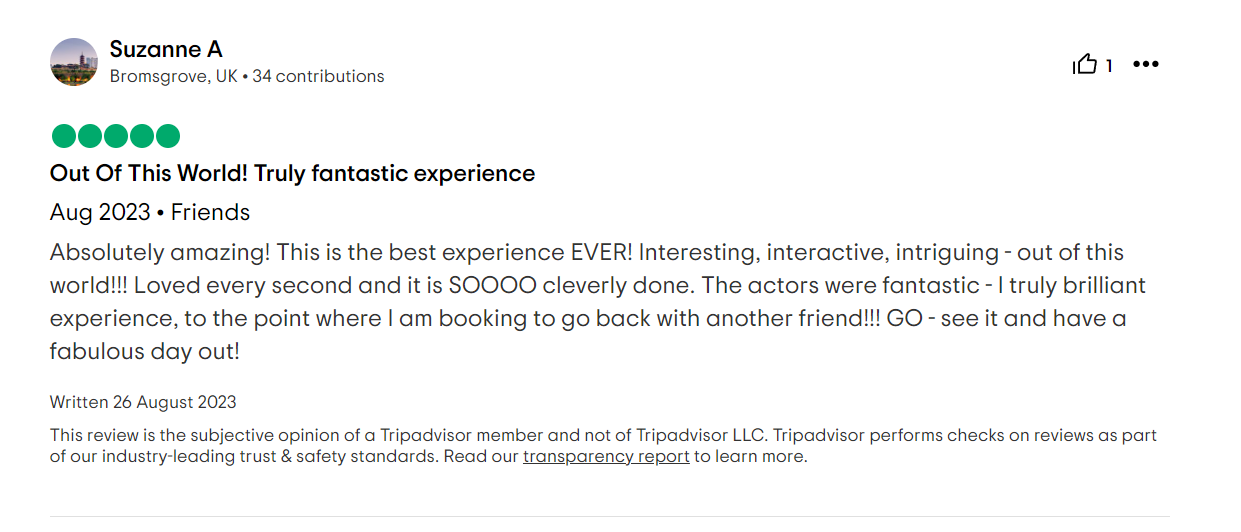This screenshot has height=532, width=1241.
Task: Click the reviewer name Suzanne A
Action: point(166,49)
